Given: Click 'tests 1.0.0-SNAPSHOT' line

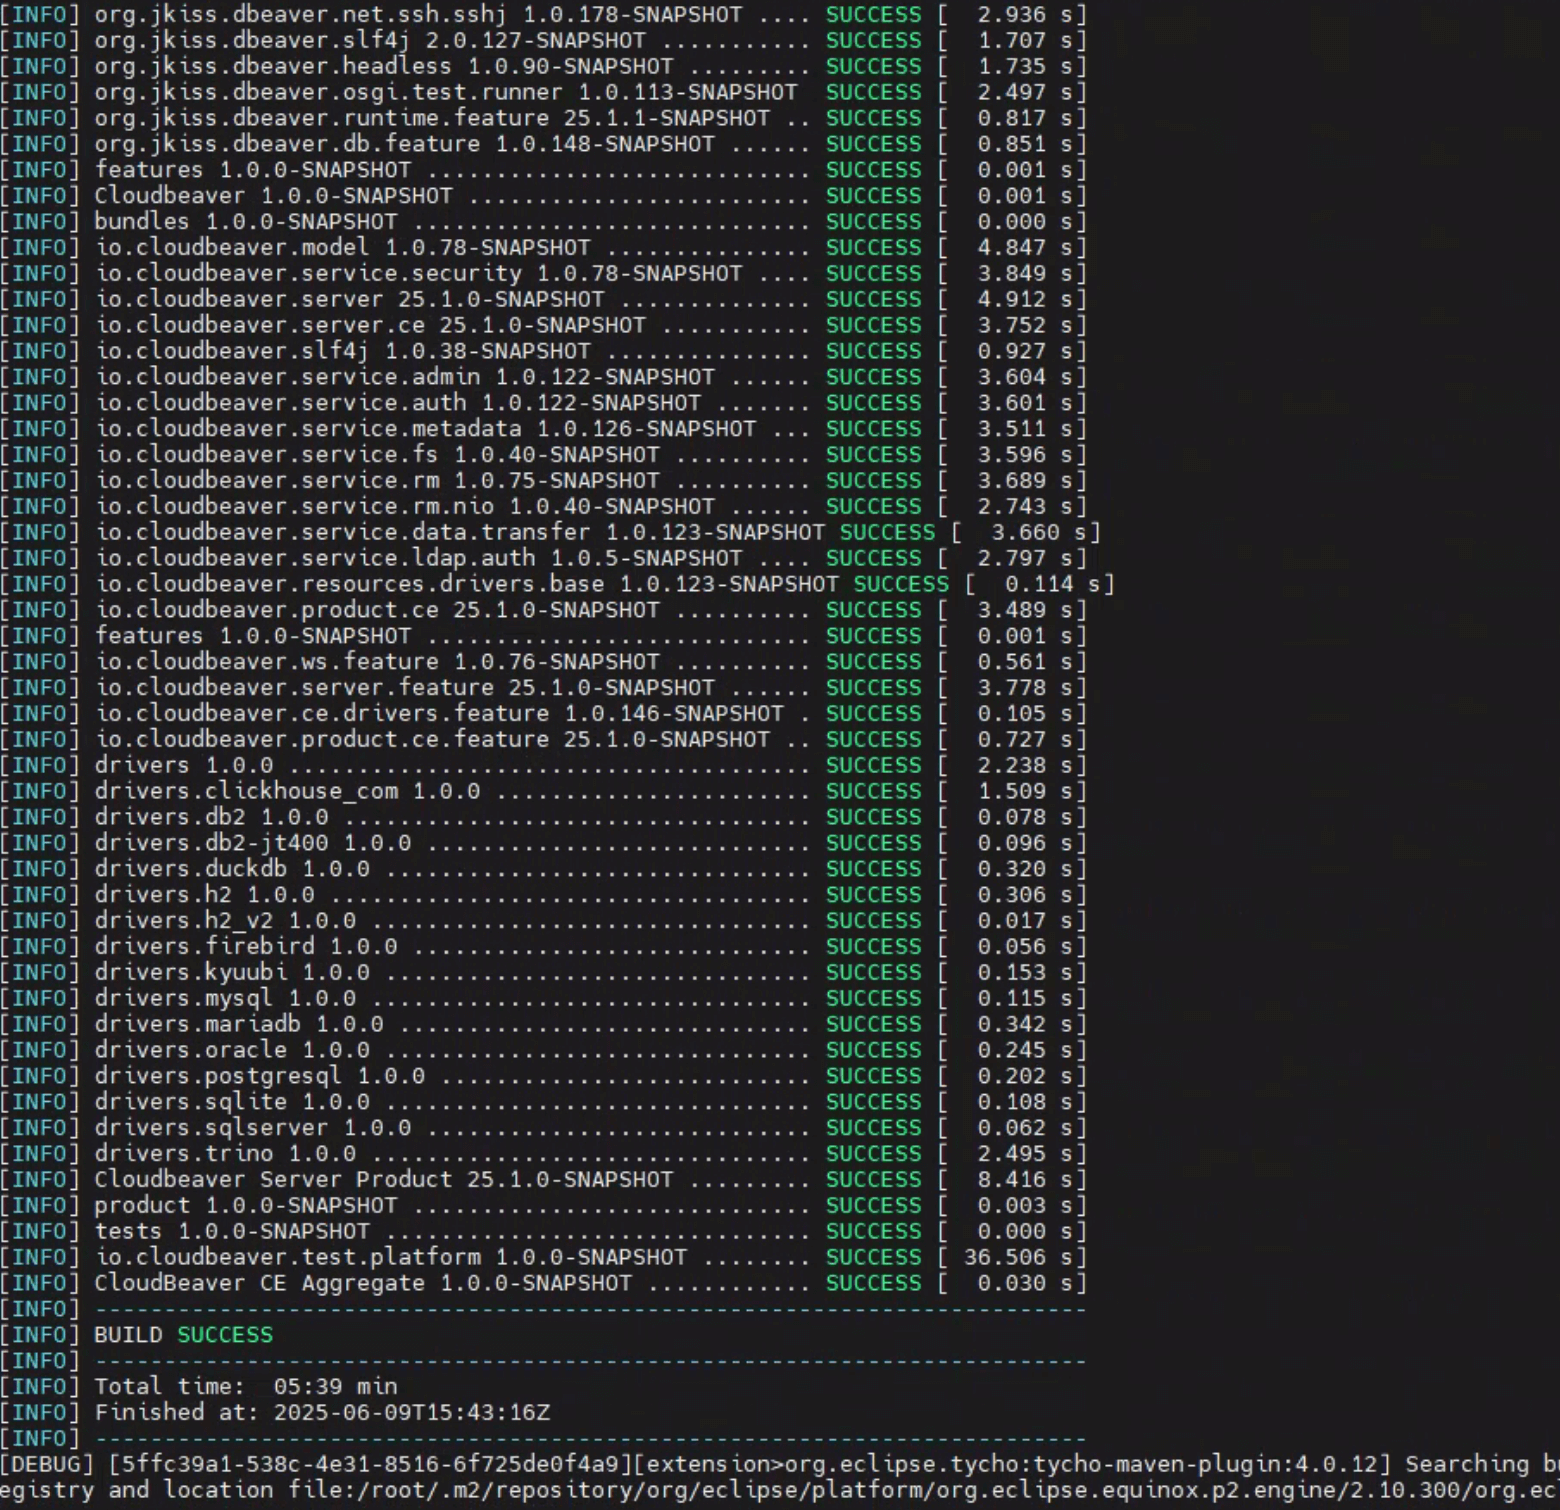Looking at the screenshot, I should [543, 1231].
